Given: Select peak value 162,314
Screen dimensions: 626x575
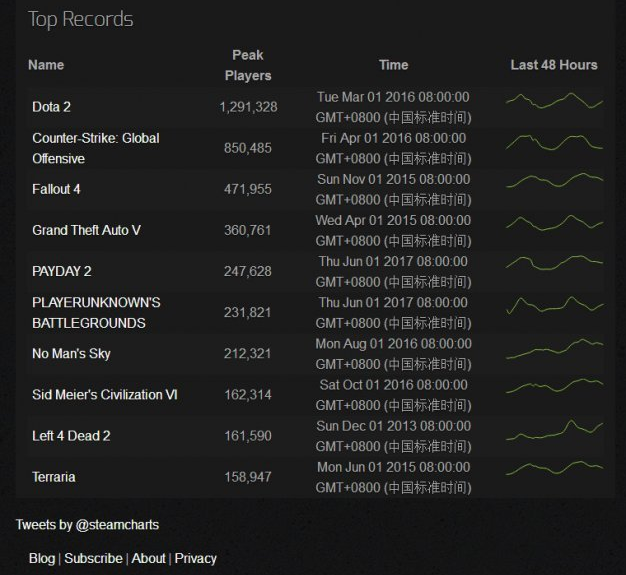Looking at the screenshot, I should 248,395.
